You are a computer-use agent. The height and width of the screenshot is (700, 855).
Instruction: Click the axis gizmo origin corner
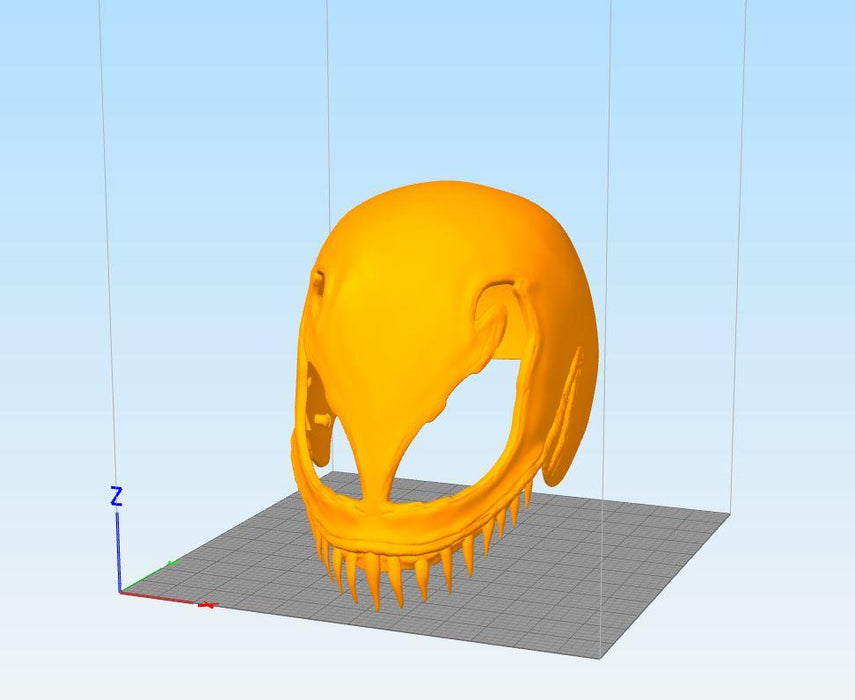coord(119,592)
